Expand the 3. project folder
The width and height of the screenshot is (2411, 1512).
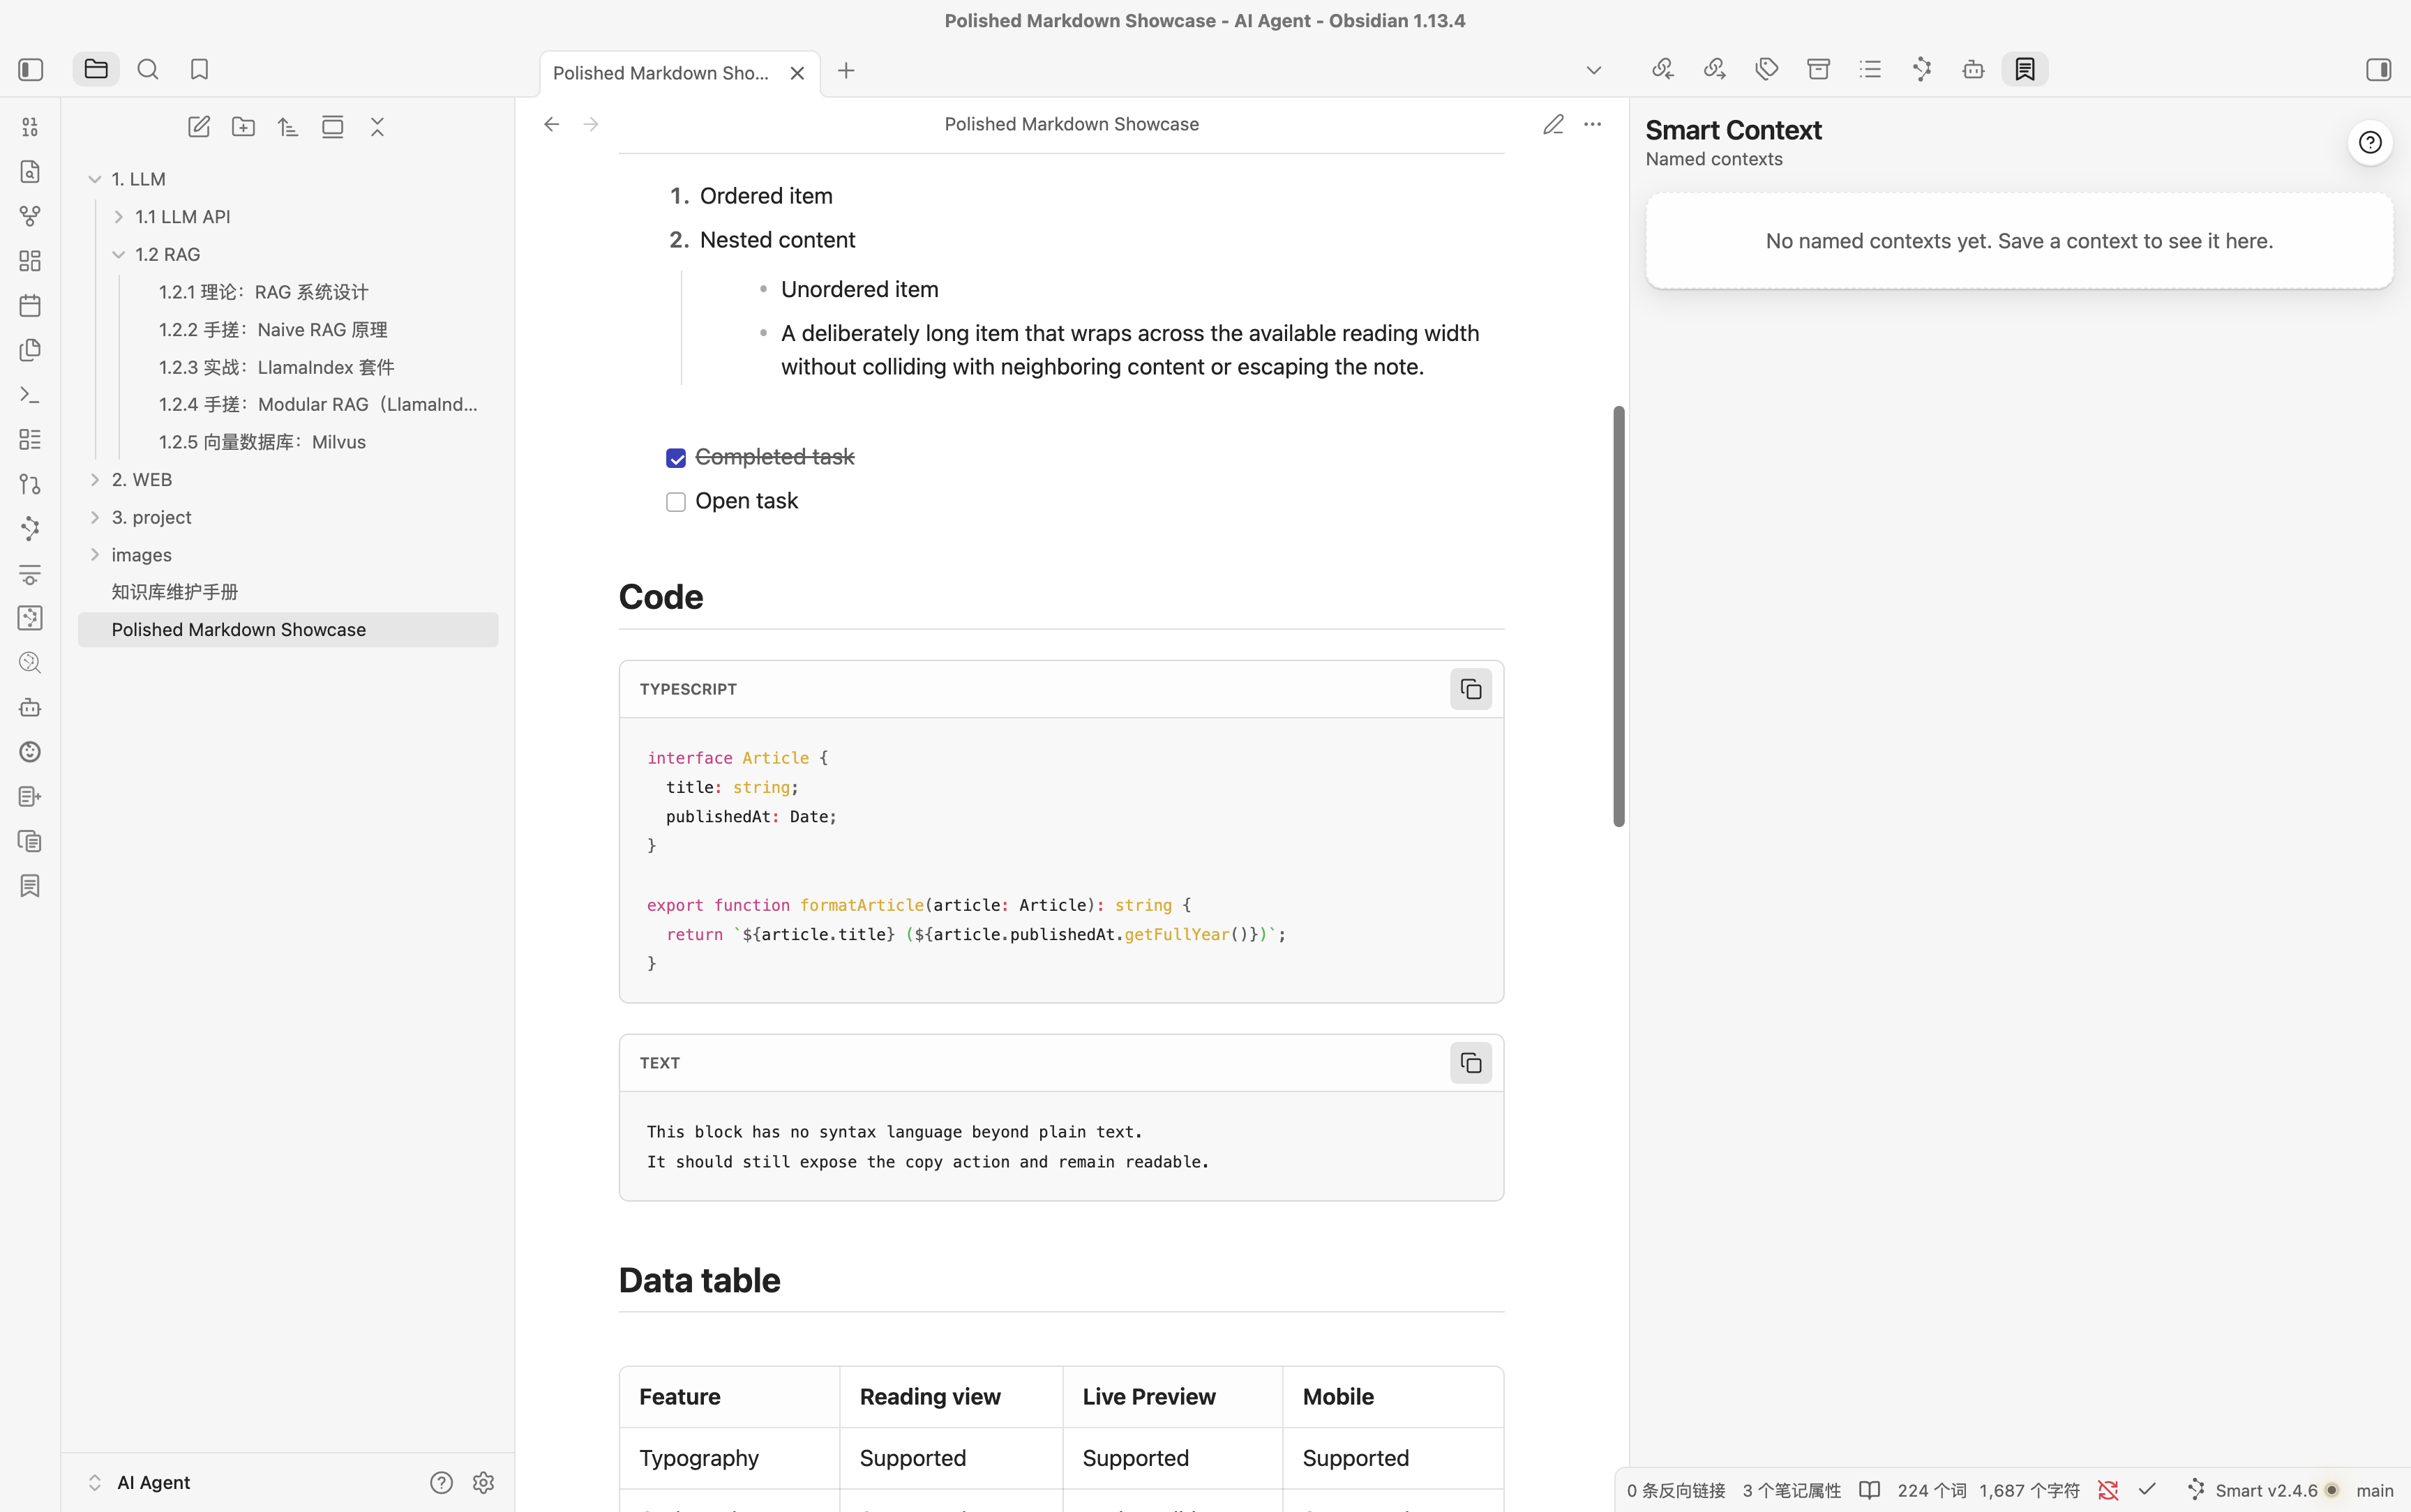tap(95, 518)
